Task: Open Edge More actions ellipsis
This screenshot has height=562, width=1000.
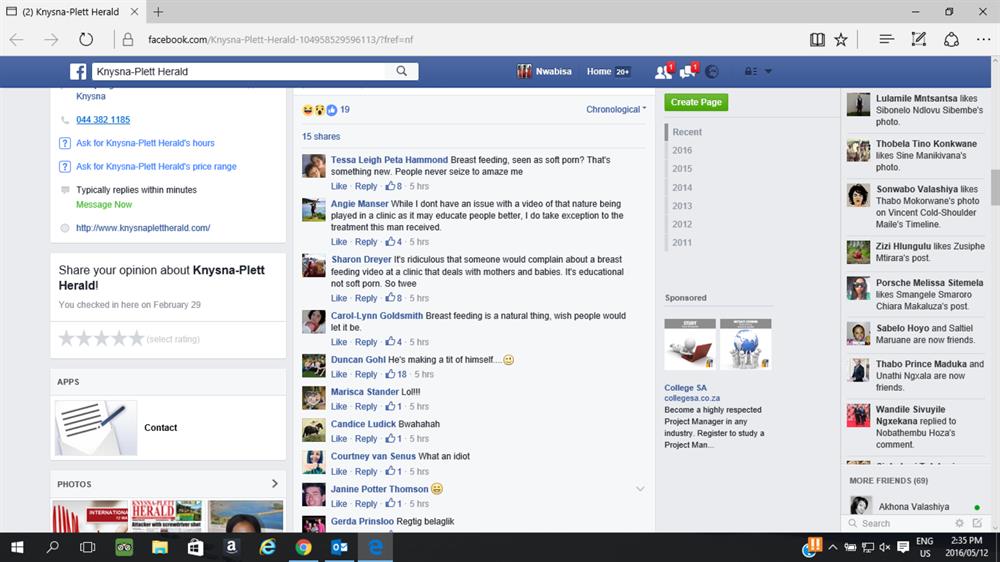Action: tap(983, 40)
